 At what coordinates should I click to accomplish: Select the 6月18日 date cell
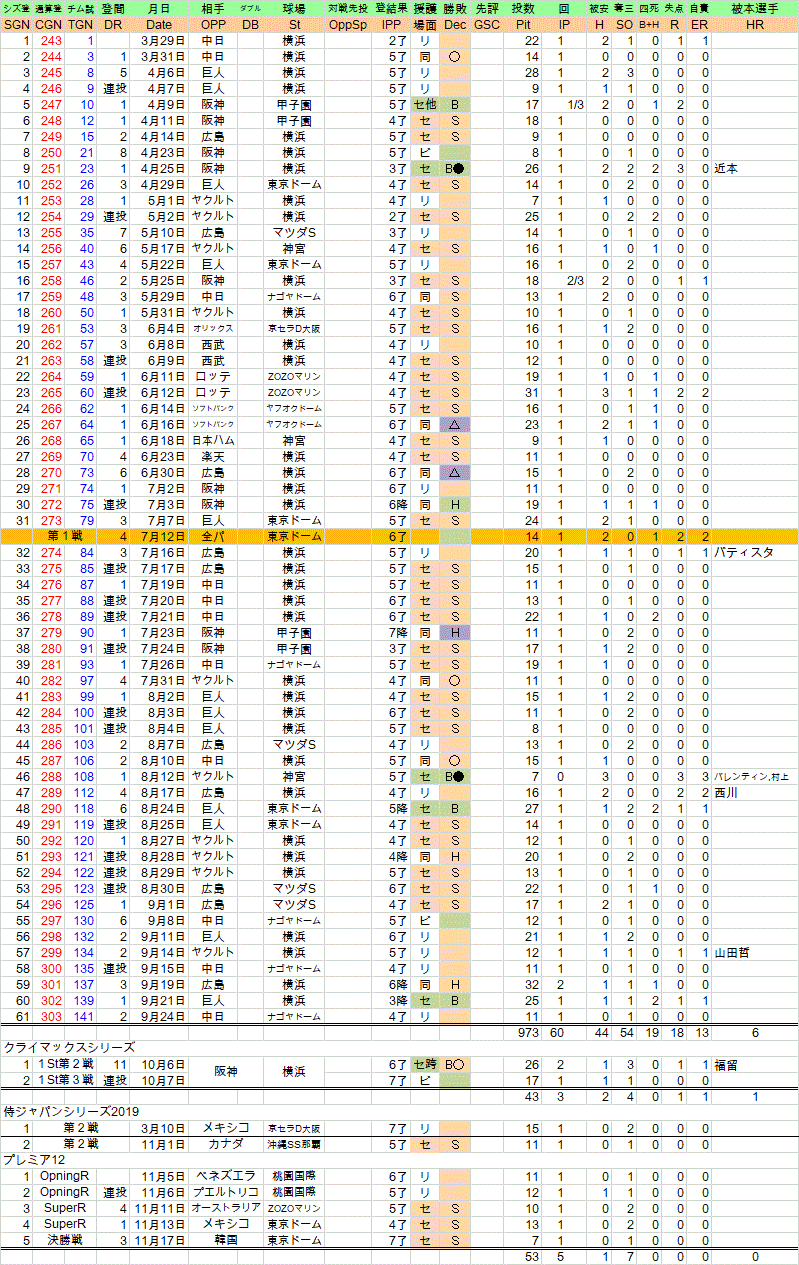[x=158, y=439]
